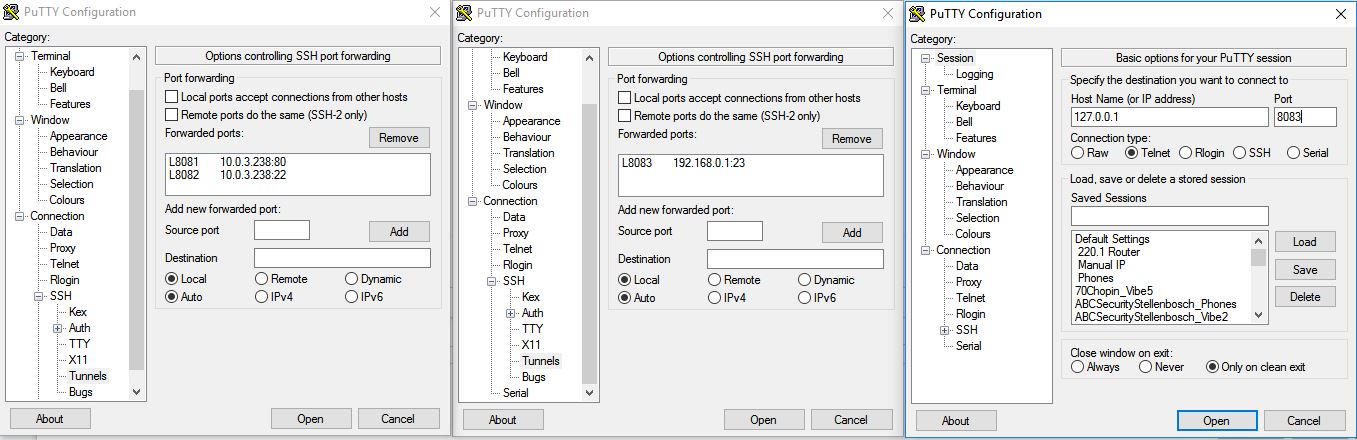Click Cancel button in middle window
This screenshot has width=1357, height=440.
pyautogui.click(x=850, y=419)
